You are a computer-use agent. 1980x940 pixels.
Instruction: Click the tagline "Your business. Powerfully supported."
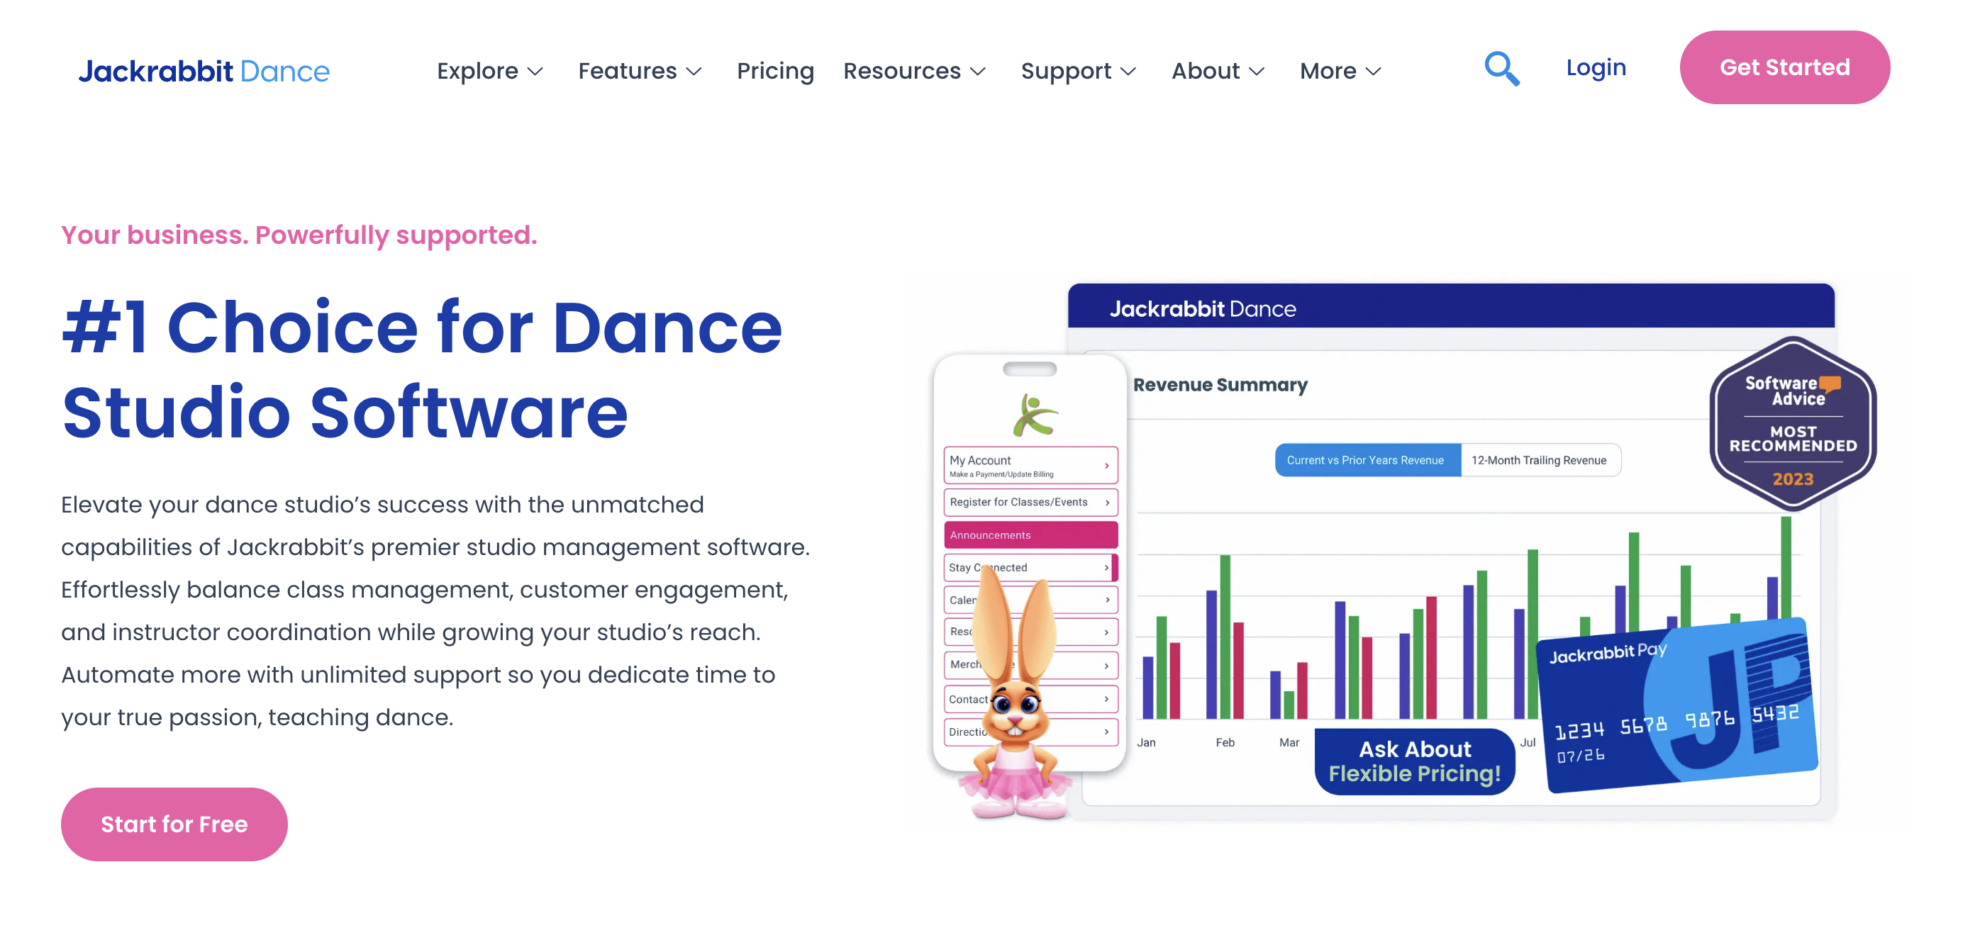tap(299, 235)
